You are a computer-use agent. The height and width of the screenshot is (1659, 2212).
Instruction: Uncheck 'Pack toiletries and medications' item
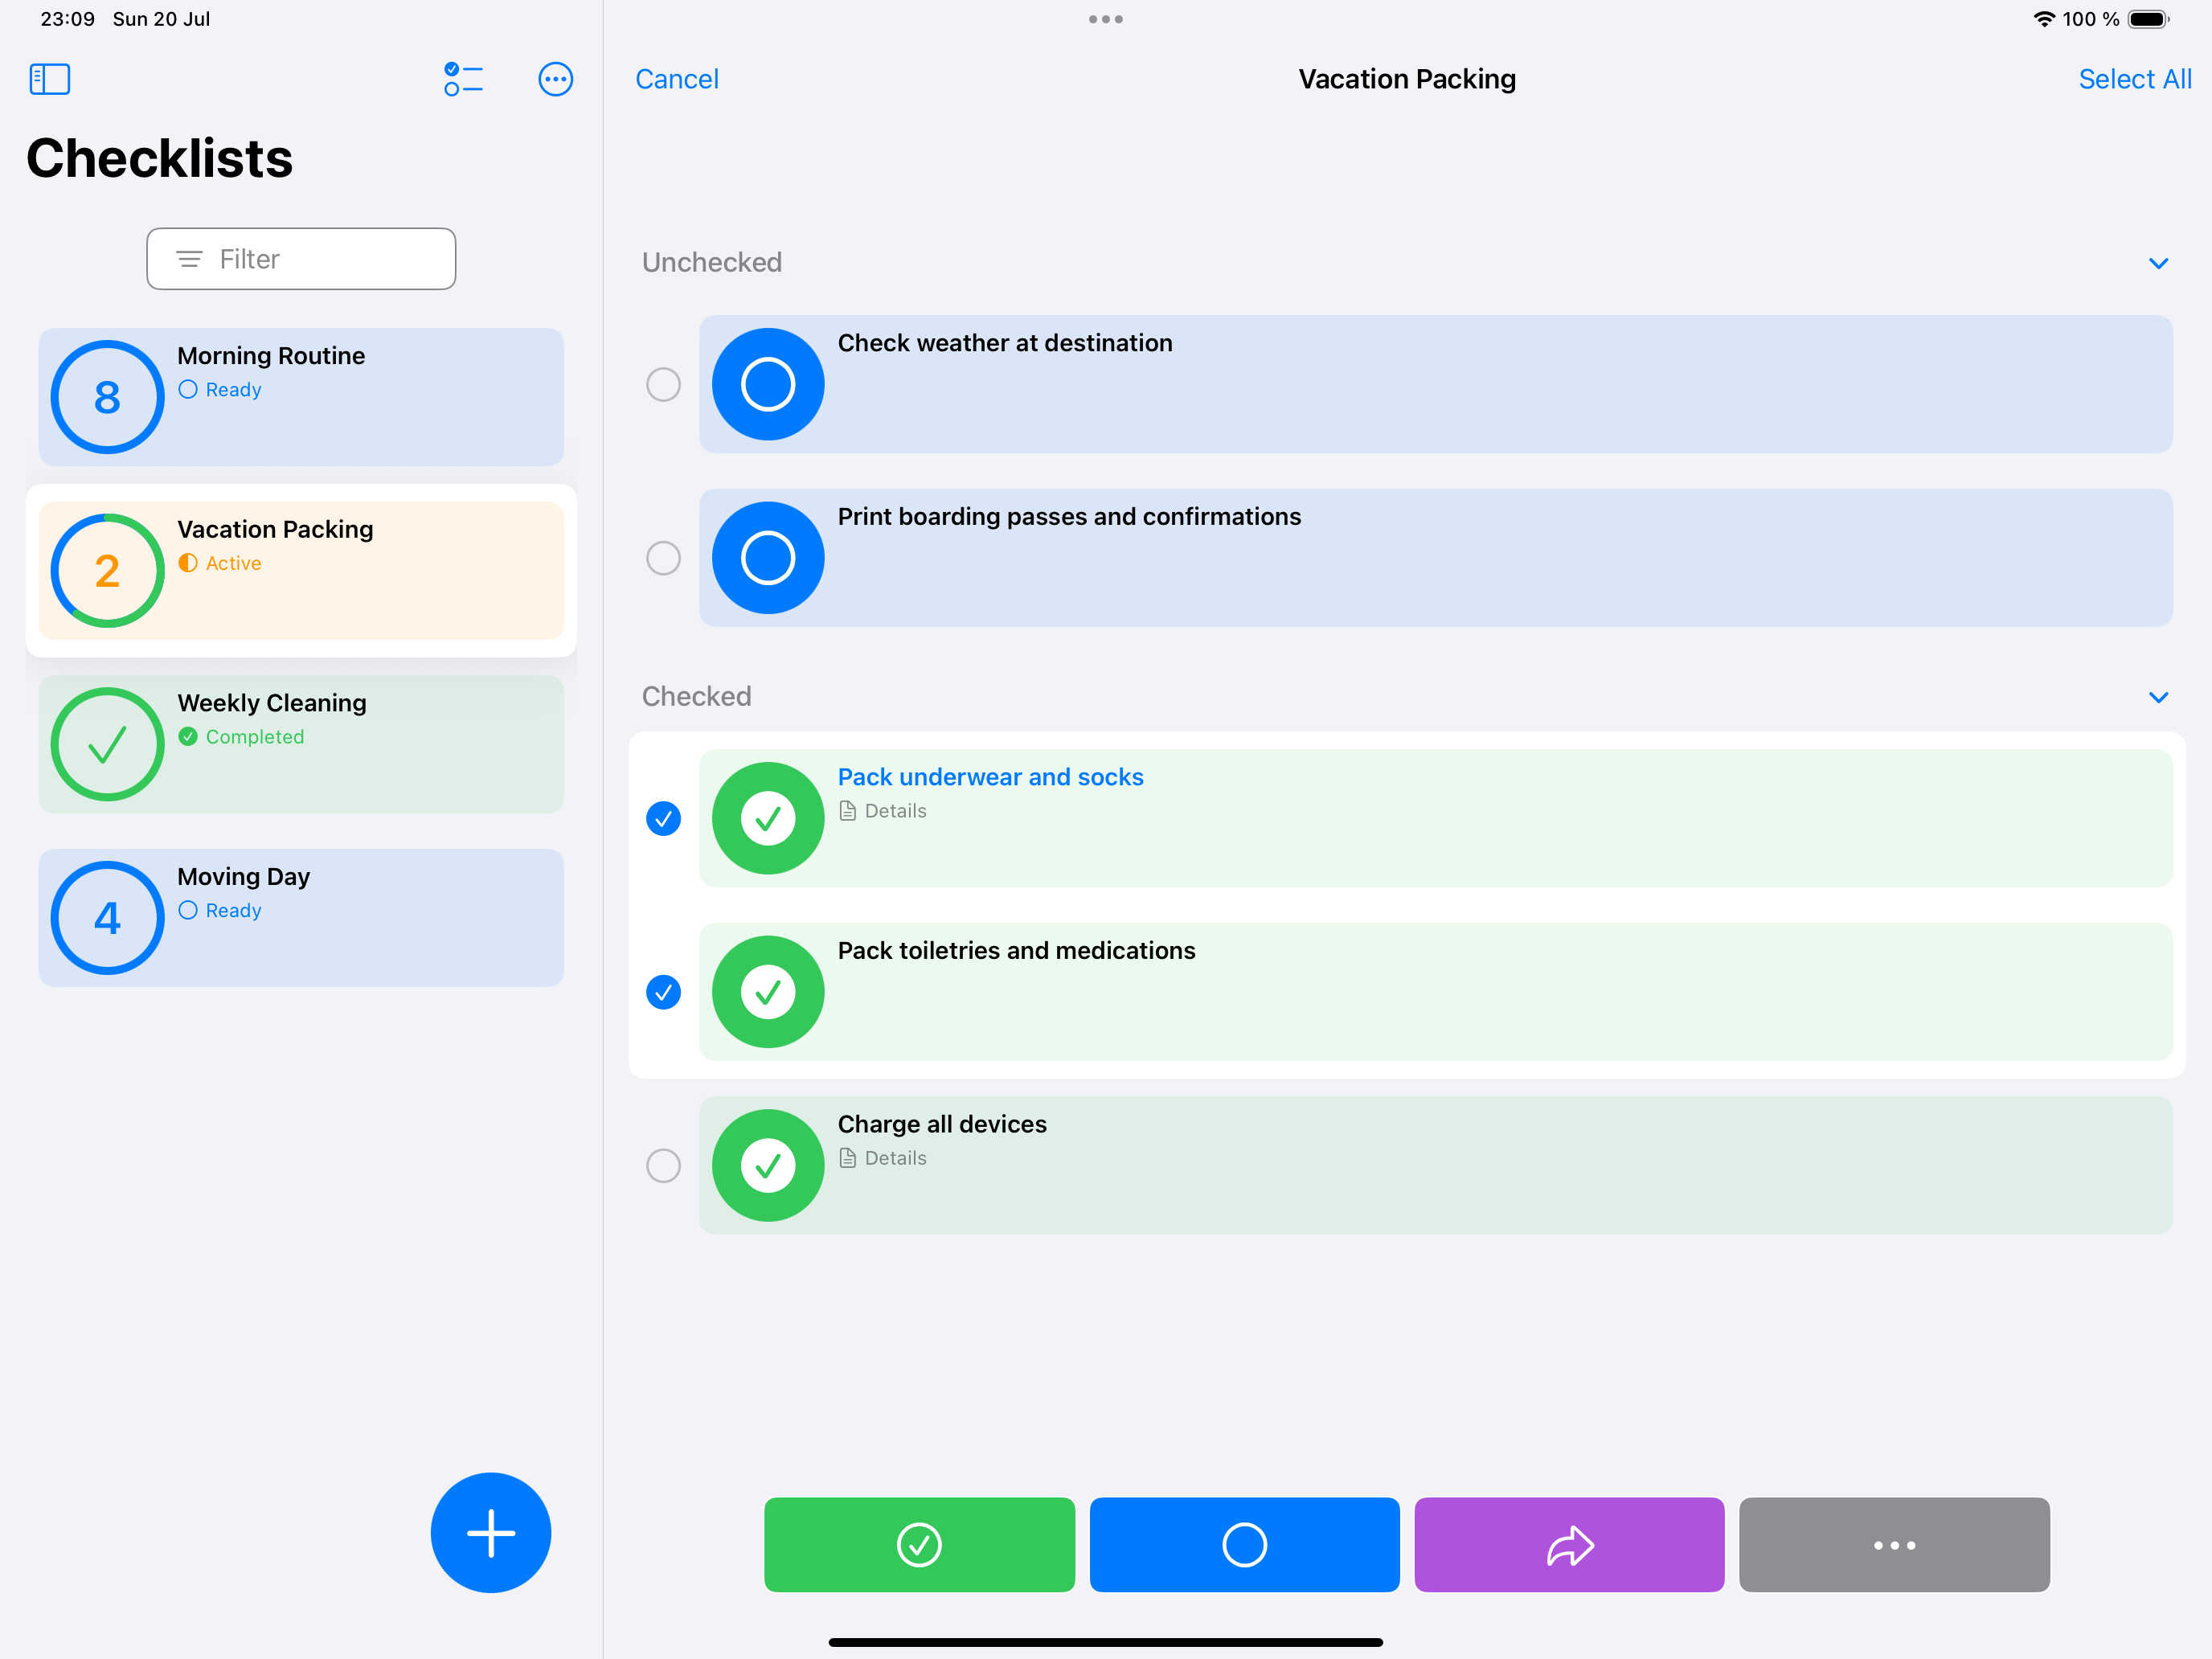(x=767, y=991)
